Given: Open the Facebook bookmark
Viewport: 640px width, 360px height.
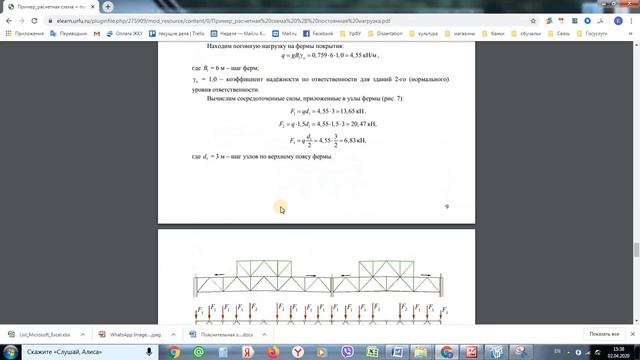Looking at the screenshot, I should pyautogui.click(x=318, y=33).
